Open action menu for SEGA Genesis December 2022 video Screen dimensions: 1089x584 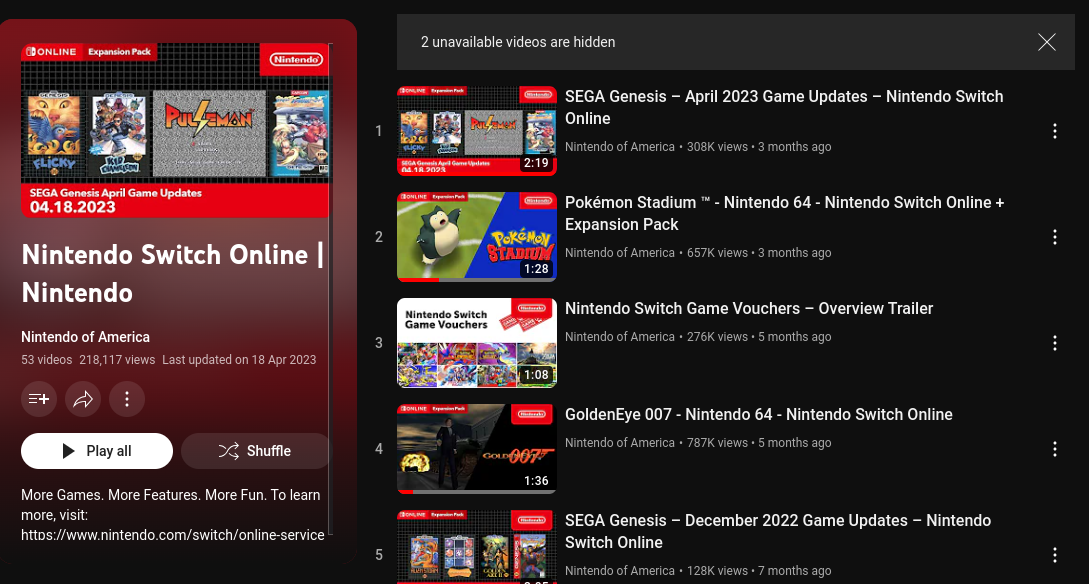click(x=1054, y=555)
